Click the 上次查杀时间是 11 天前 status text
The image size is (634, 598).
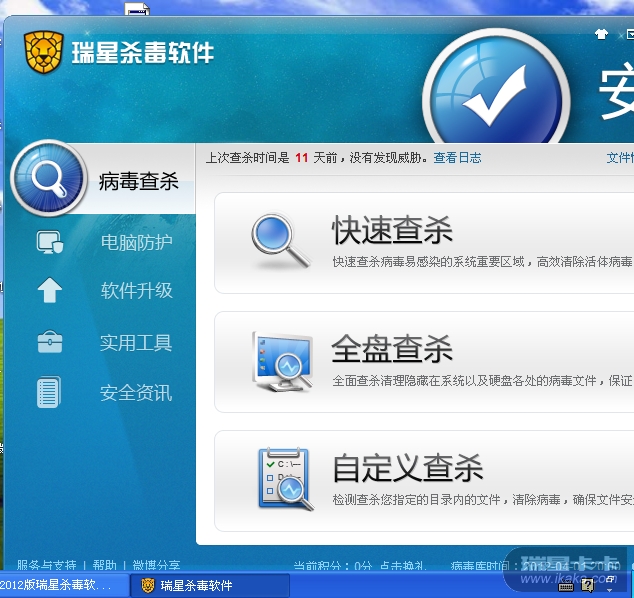click(x=271, y=158)
